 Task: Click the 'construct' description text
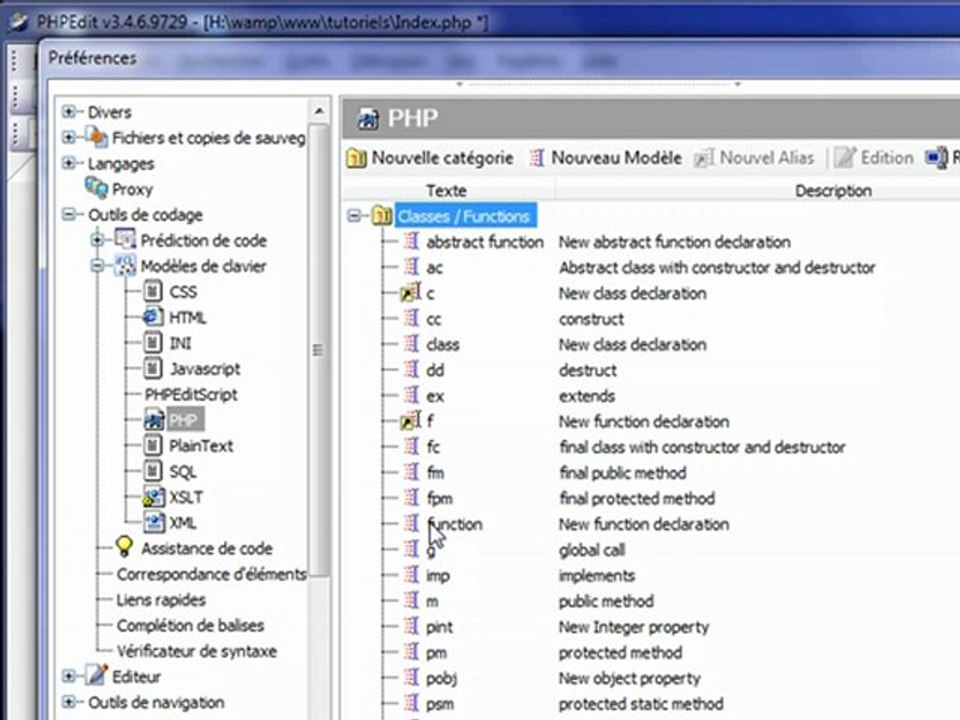coord(591,319)
